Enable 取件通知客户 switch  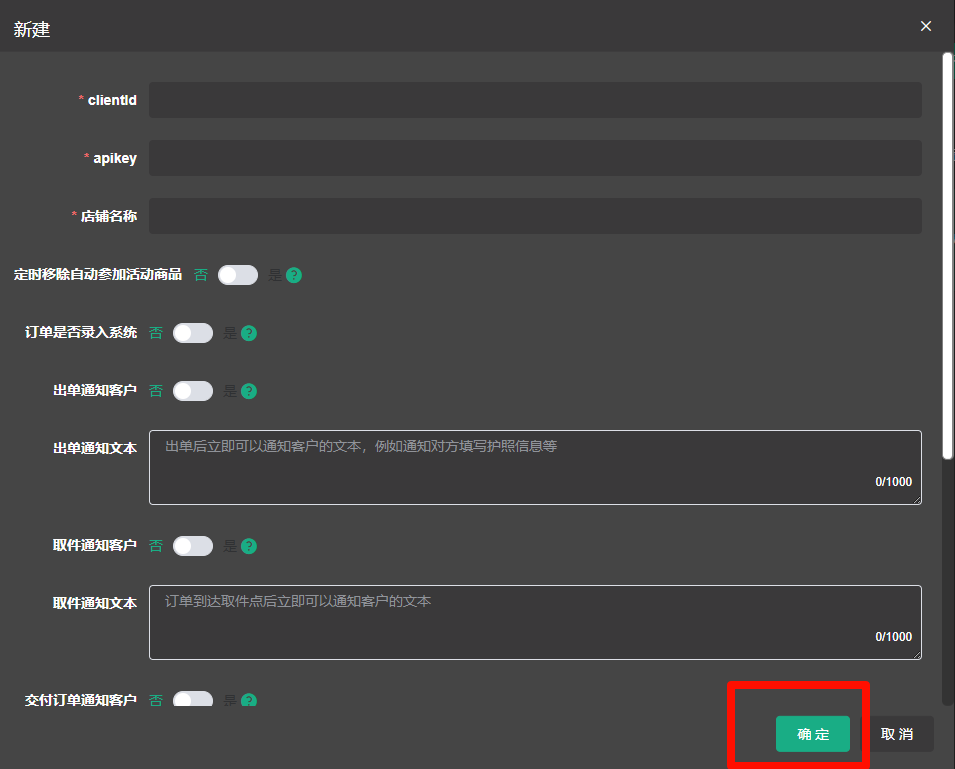pos(193,546)
